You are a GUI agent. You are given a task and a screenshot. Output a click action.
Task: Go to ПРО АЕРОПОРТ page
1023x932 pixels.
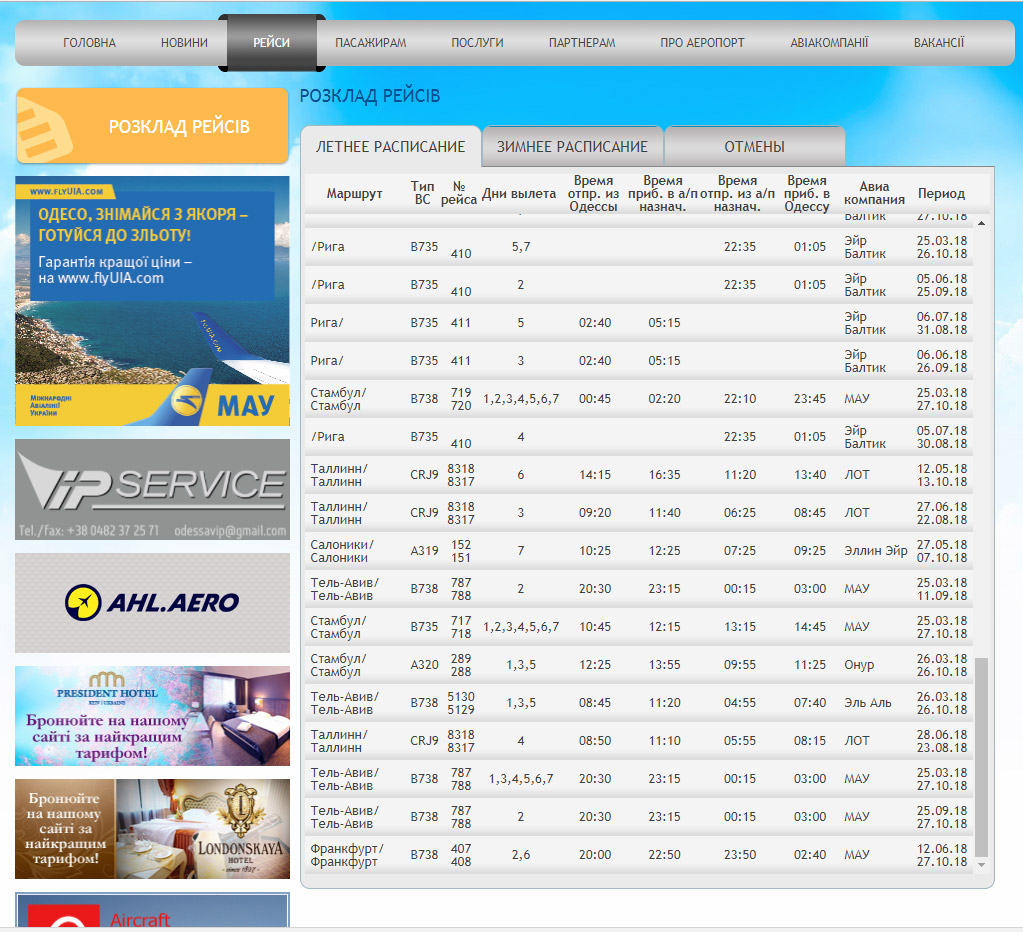[x=702, y=42]
